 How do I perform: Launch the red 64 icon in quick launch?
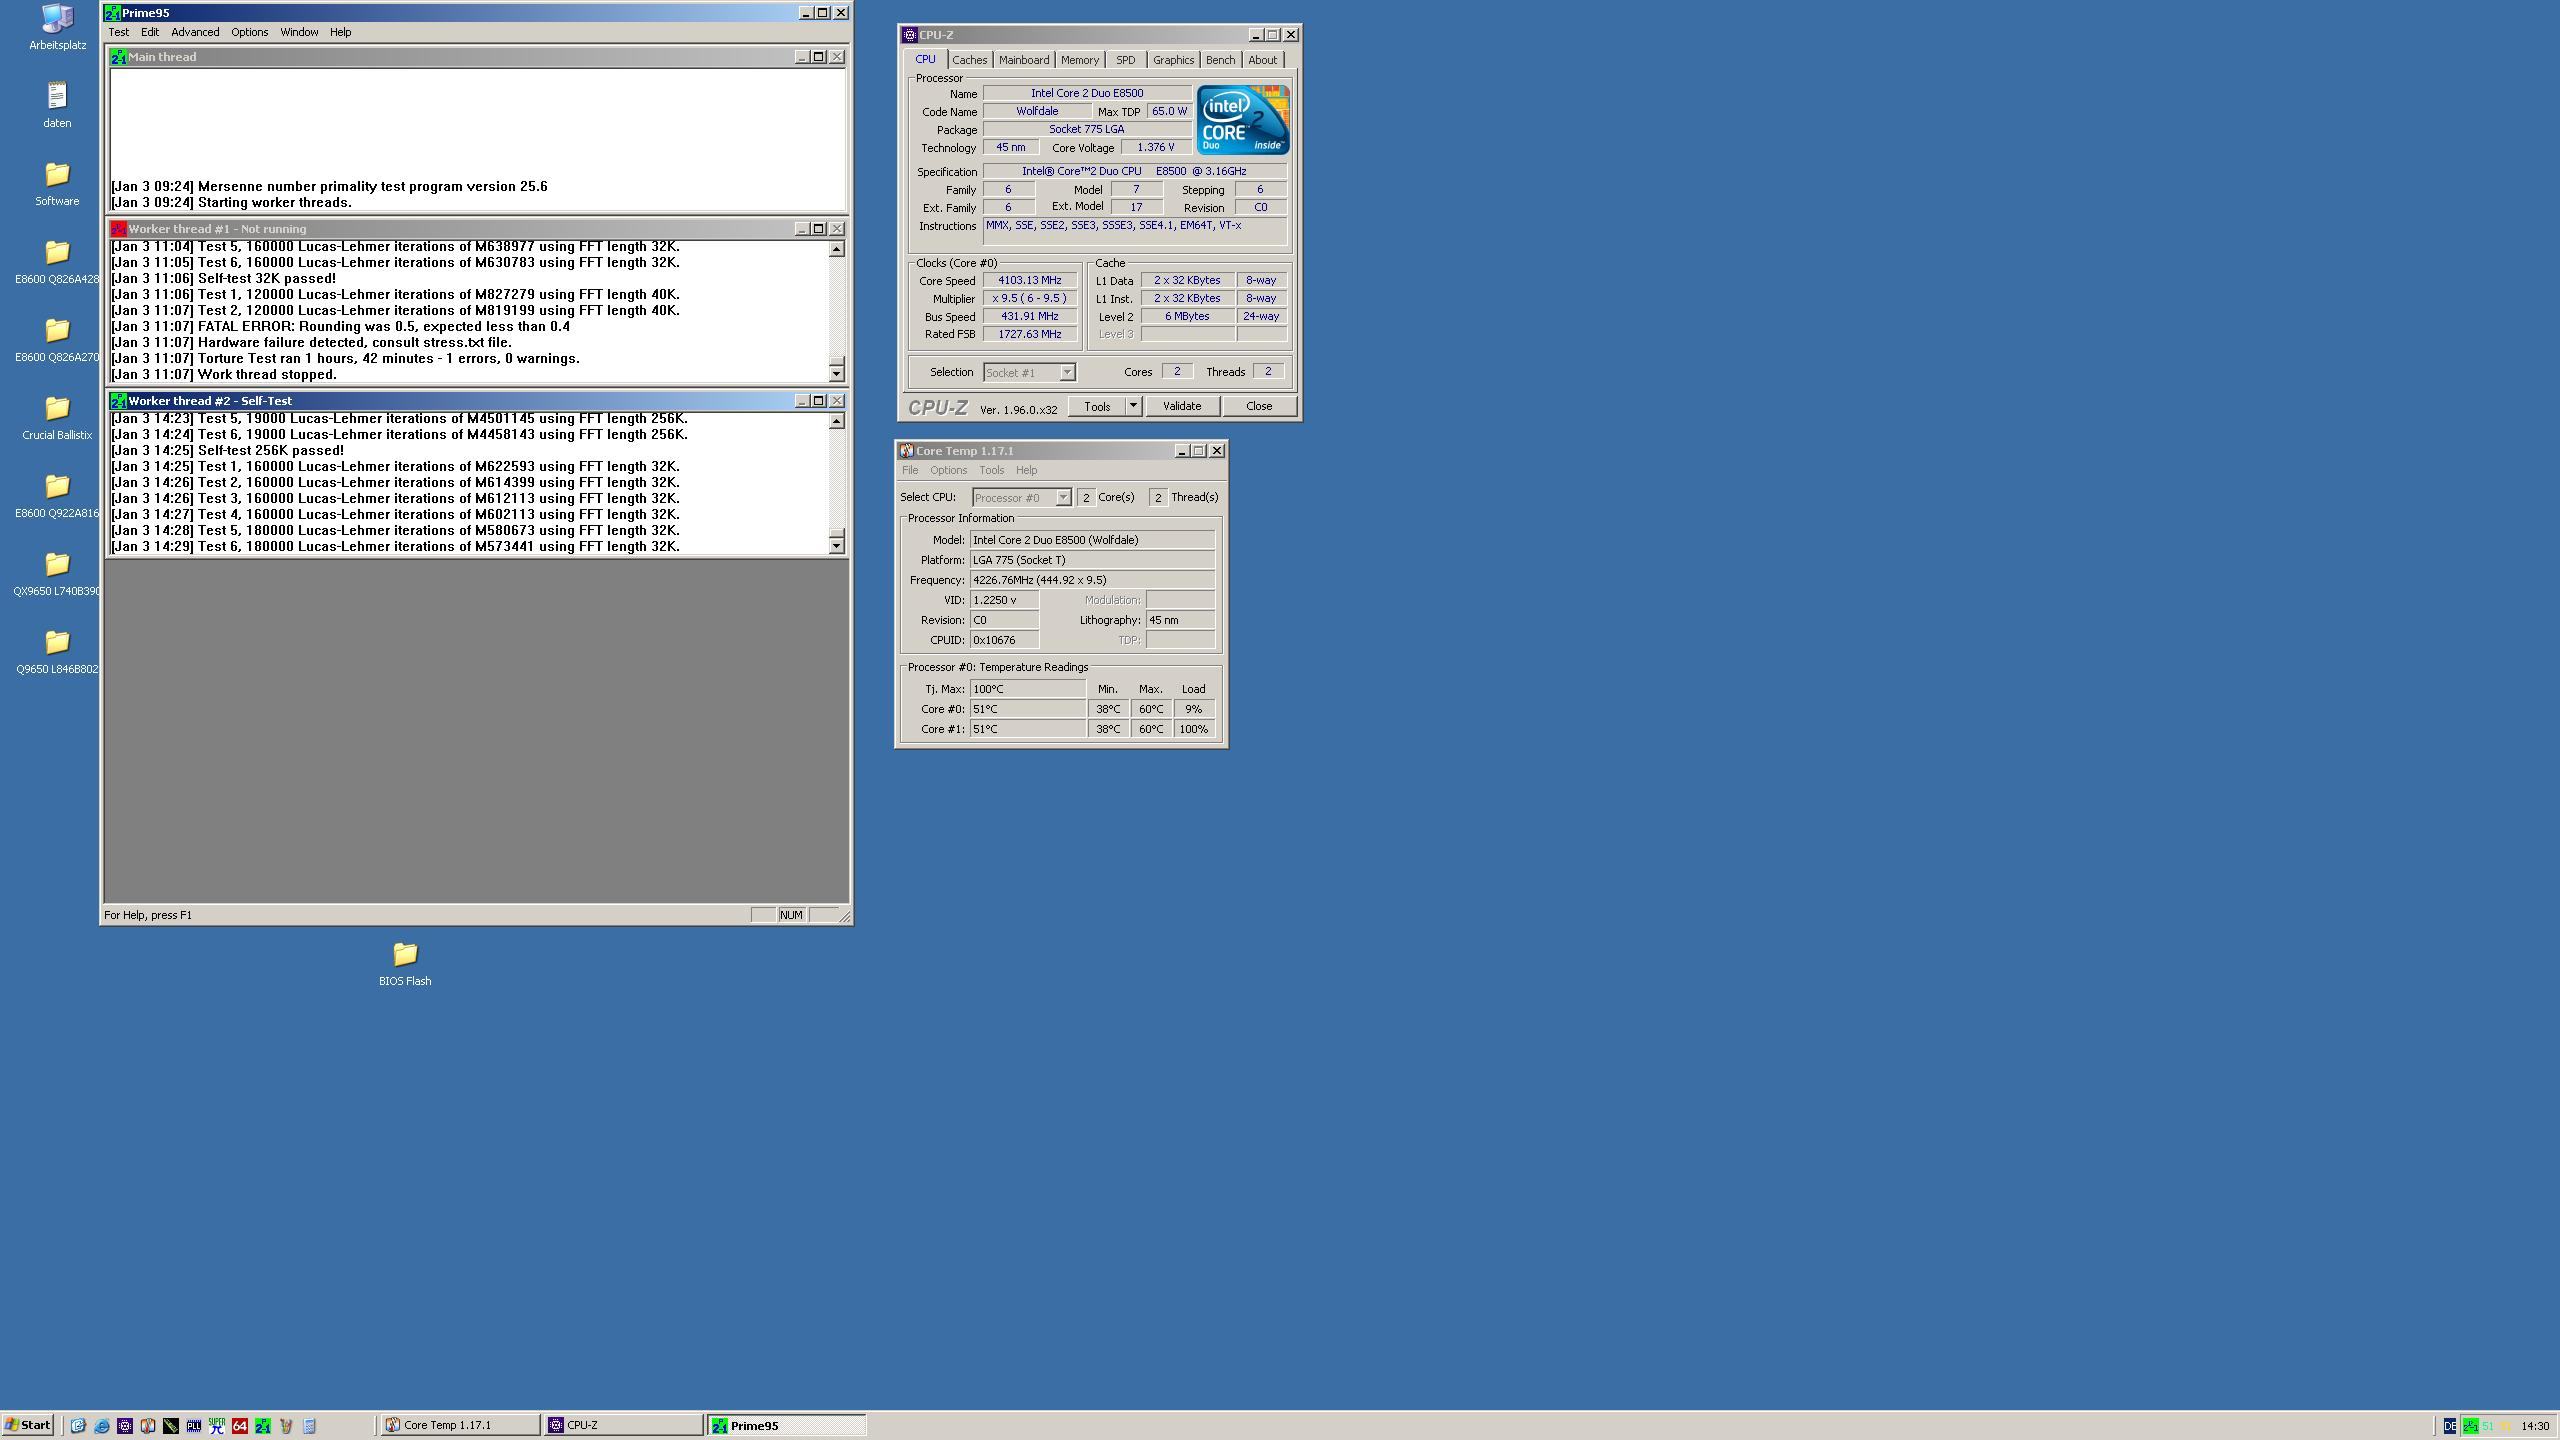pyautogui.click(x=240, y=1426)
